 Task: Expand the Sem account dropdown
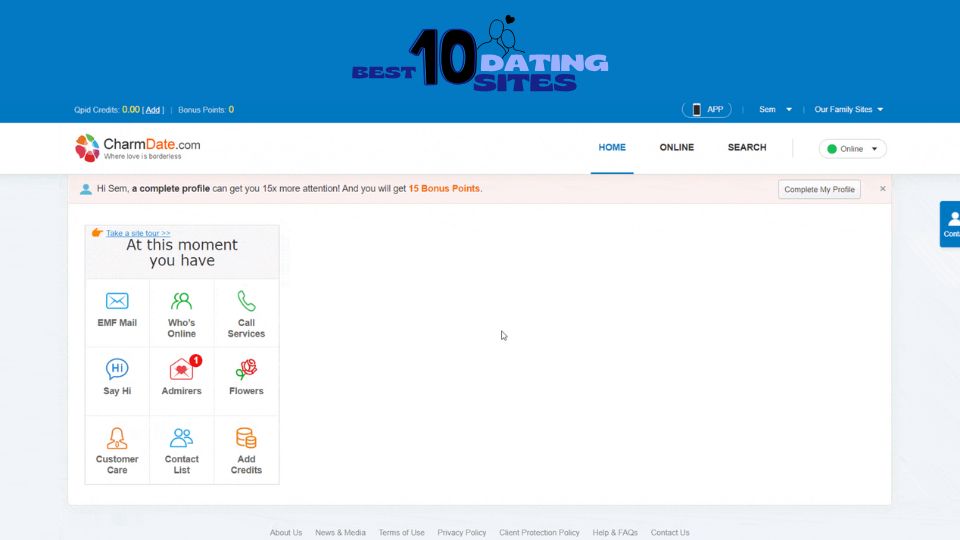[775, 110]
